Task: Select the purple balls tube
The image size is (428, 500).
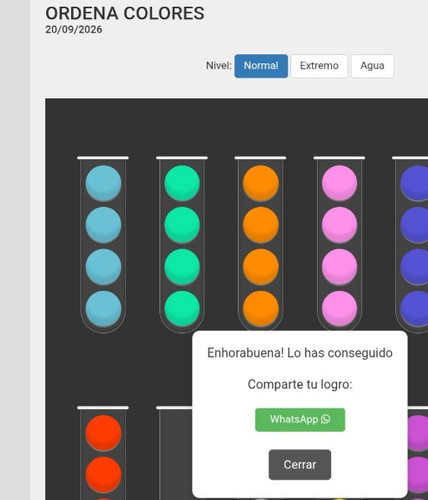Action: tap(418, 453)
